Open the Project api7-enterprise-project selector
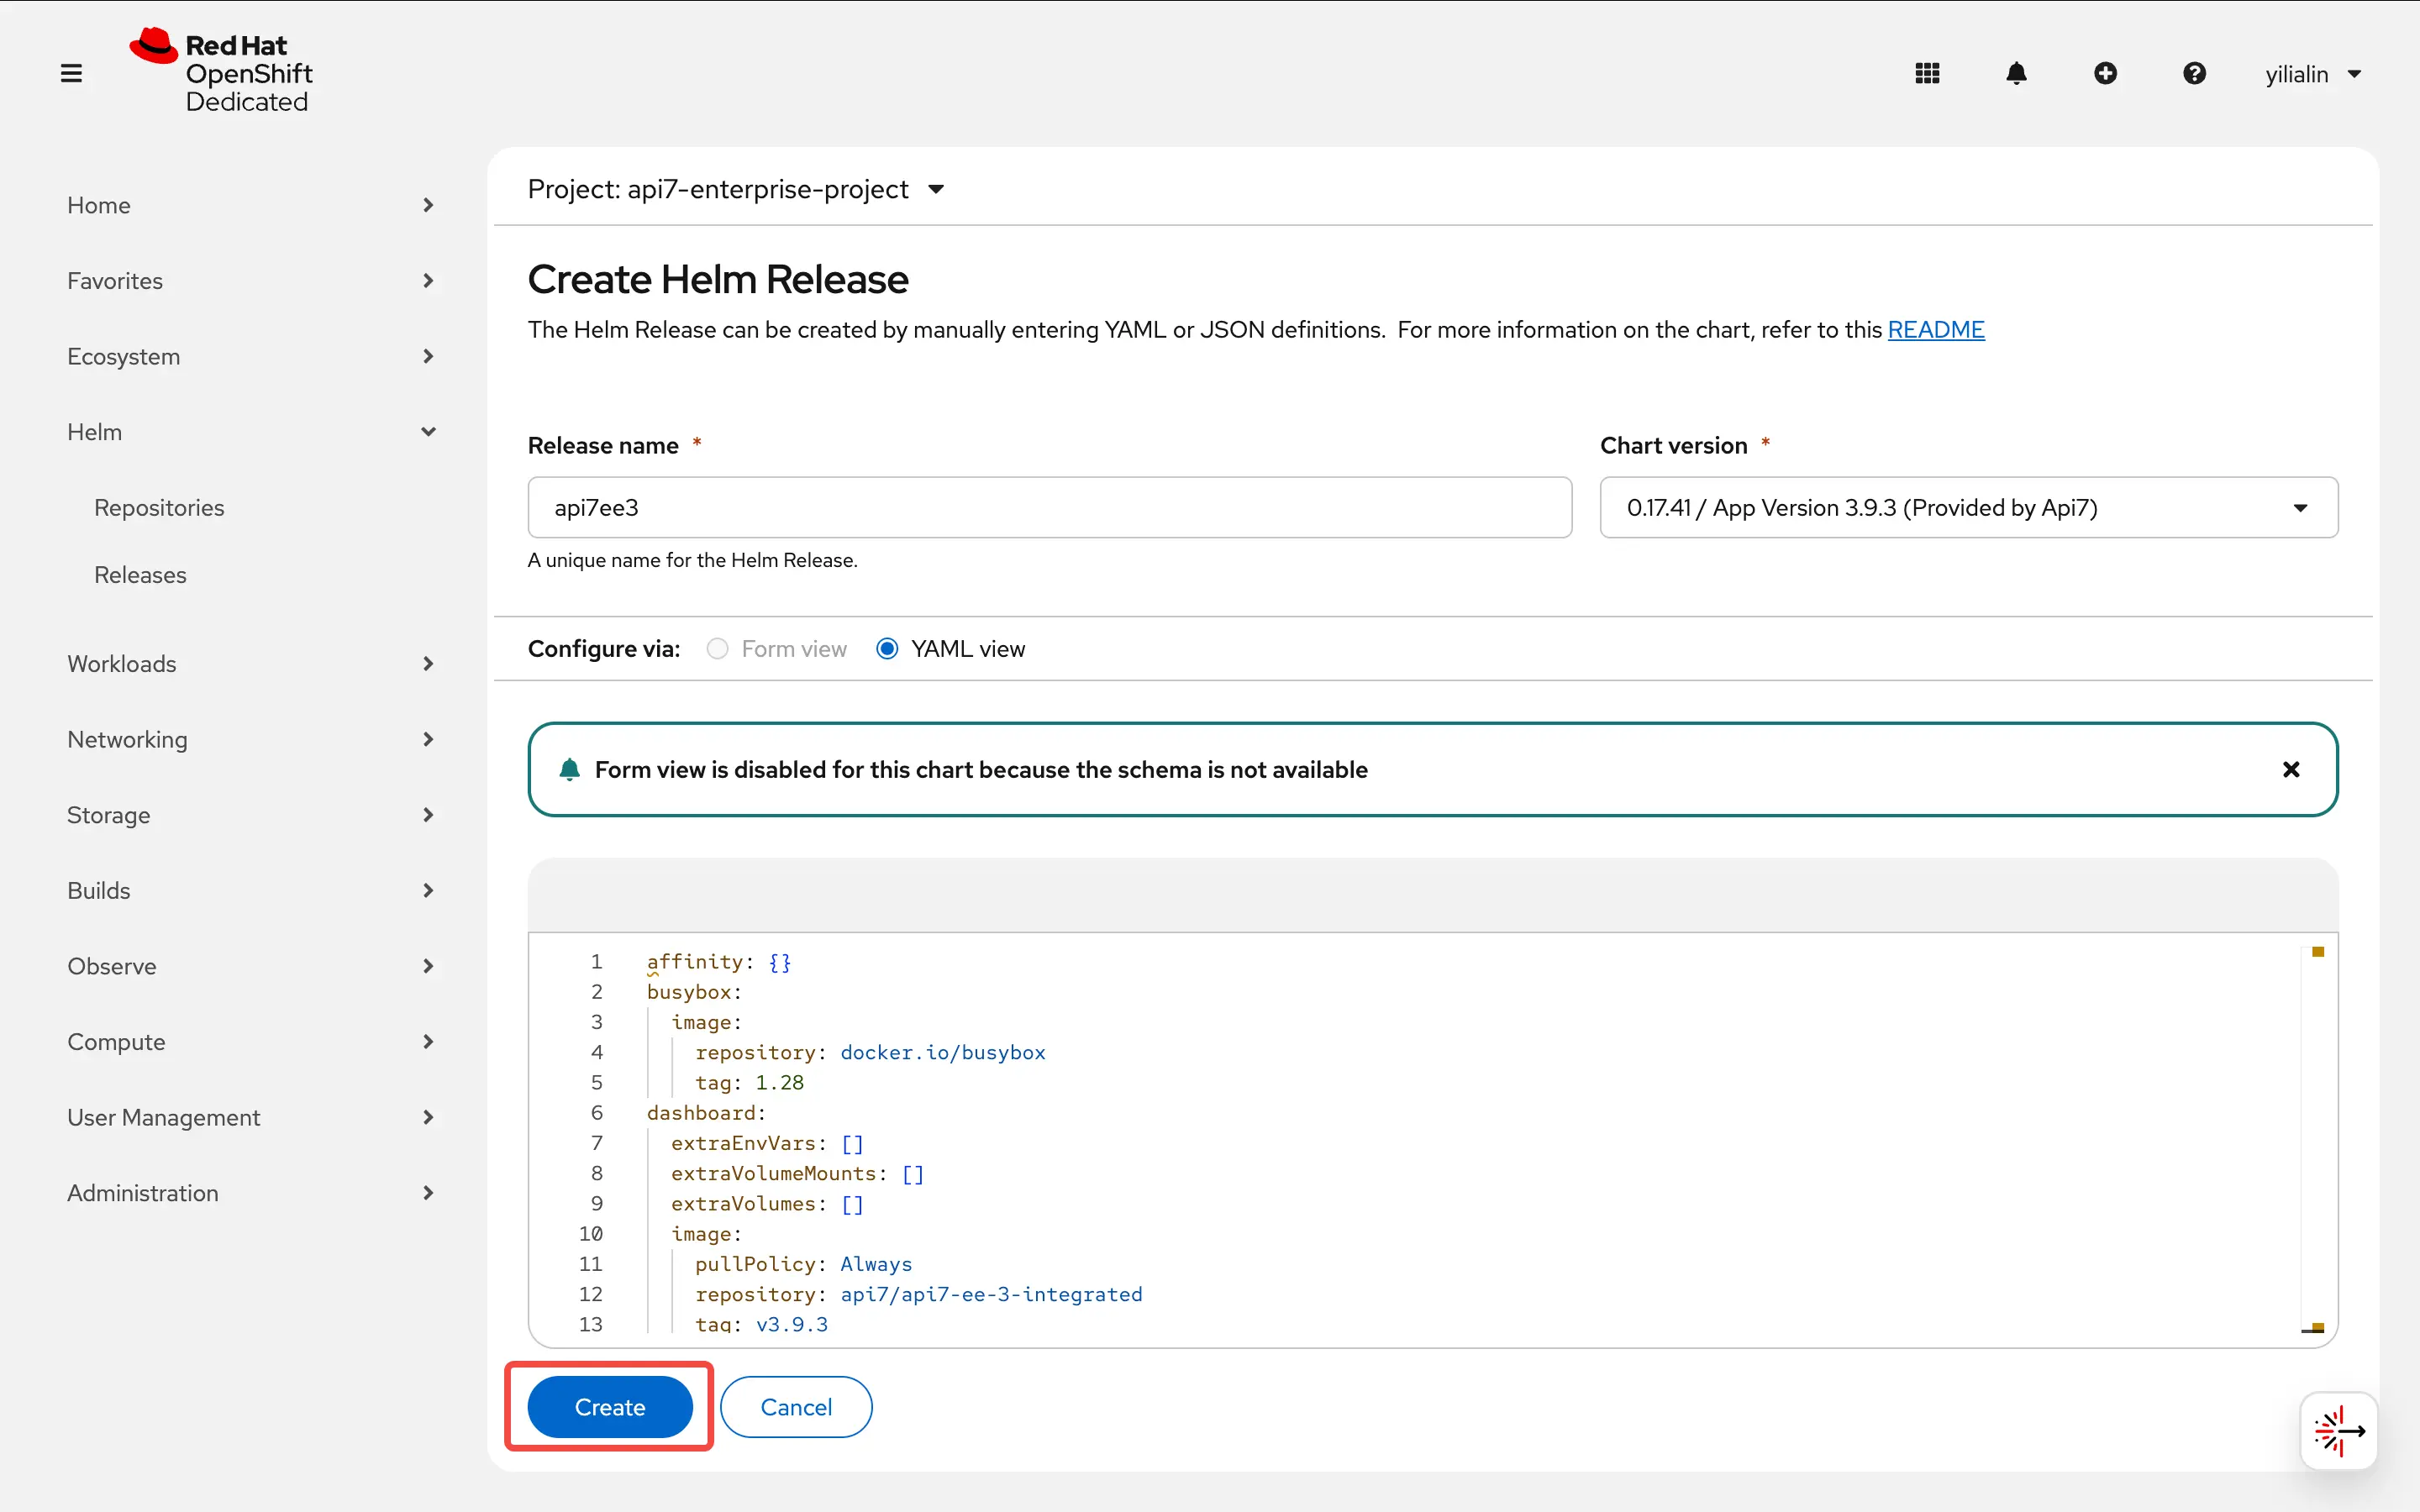Screen dimensions: 2420x1512 point(735,189)
